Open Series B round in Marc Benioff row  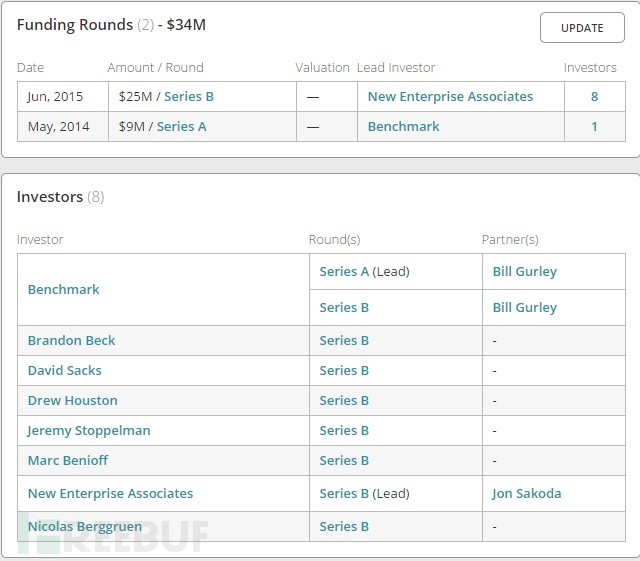pyautogui.click(x=344, y=461)
